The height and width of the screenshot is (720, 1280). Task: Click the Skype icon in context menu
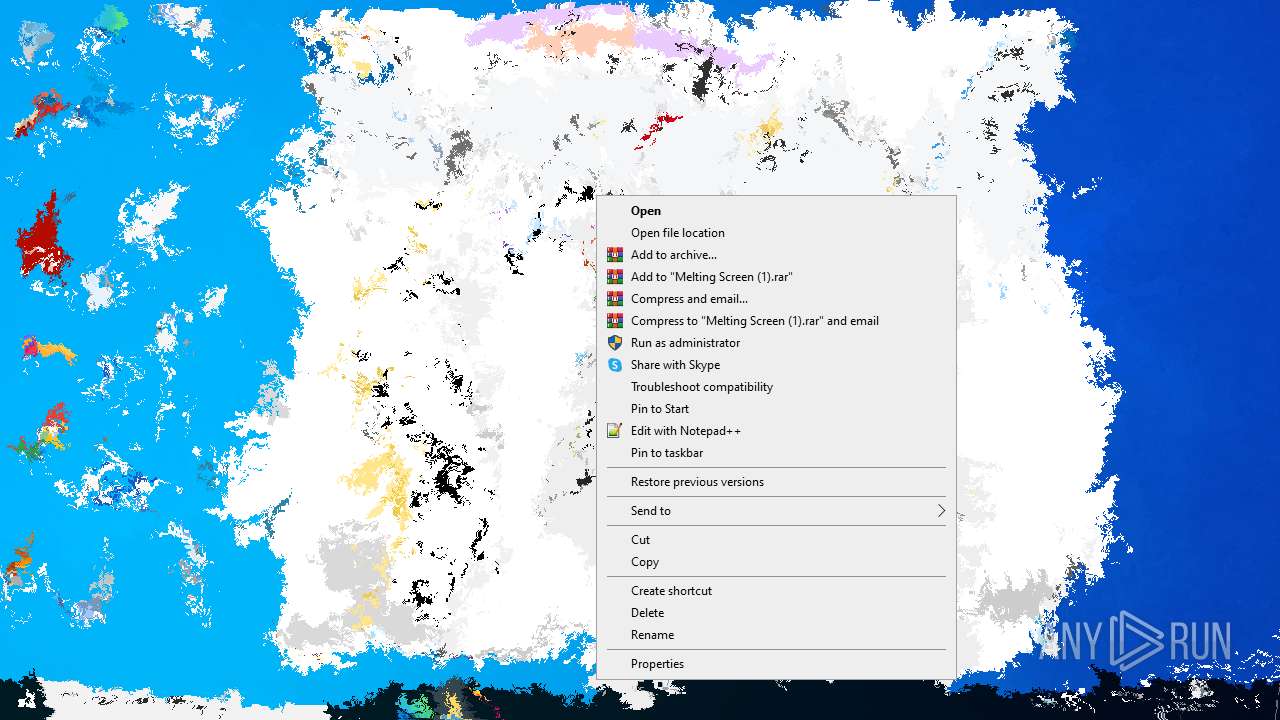pos(615,365)
